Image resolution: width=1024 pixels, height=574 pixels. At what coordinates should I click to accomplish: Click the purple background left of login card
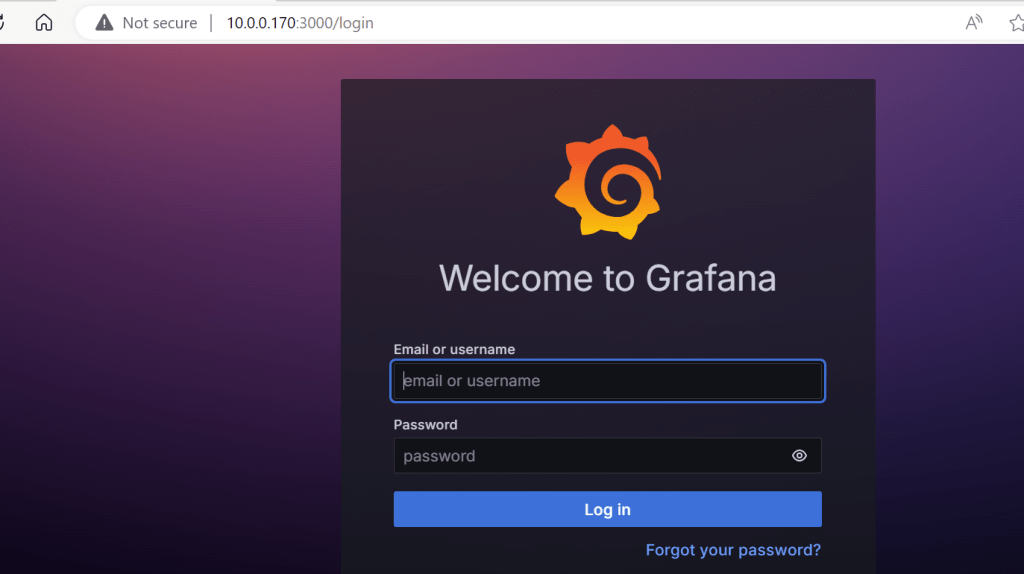coord(170,300)
